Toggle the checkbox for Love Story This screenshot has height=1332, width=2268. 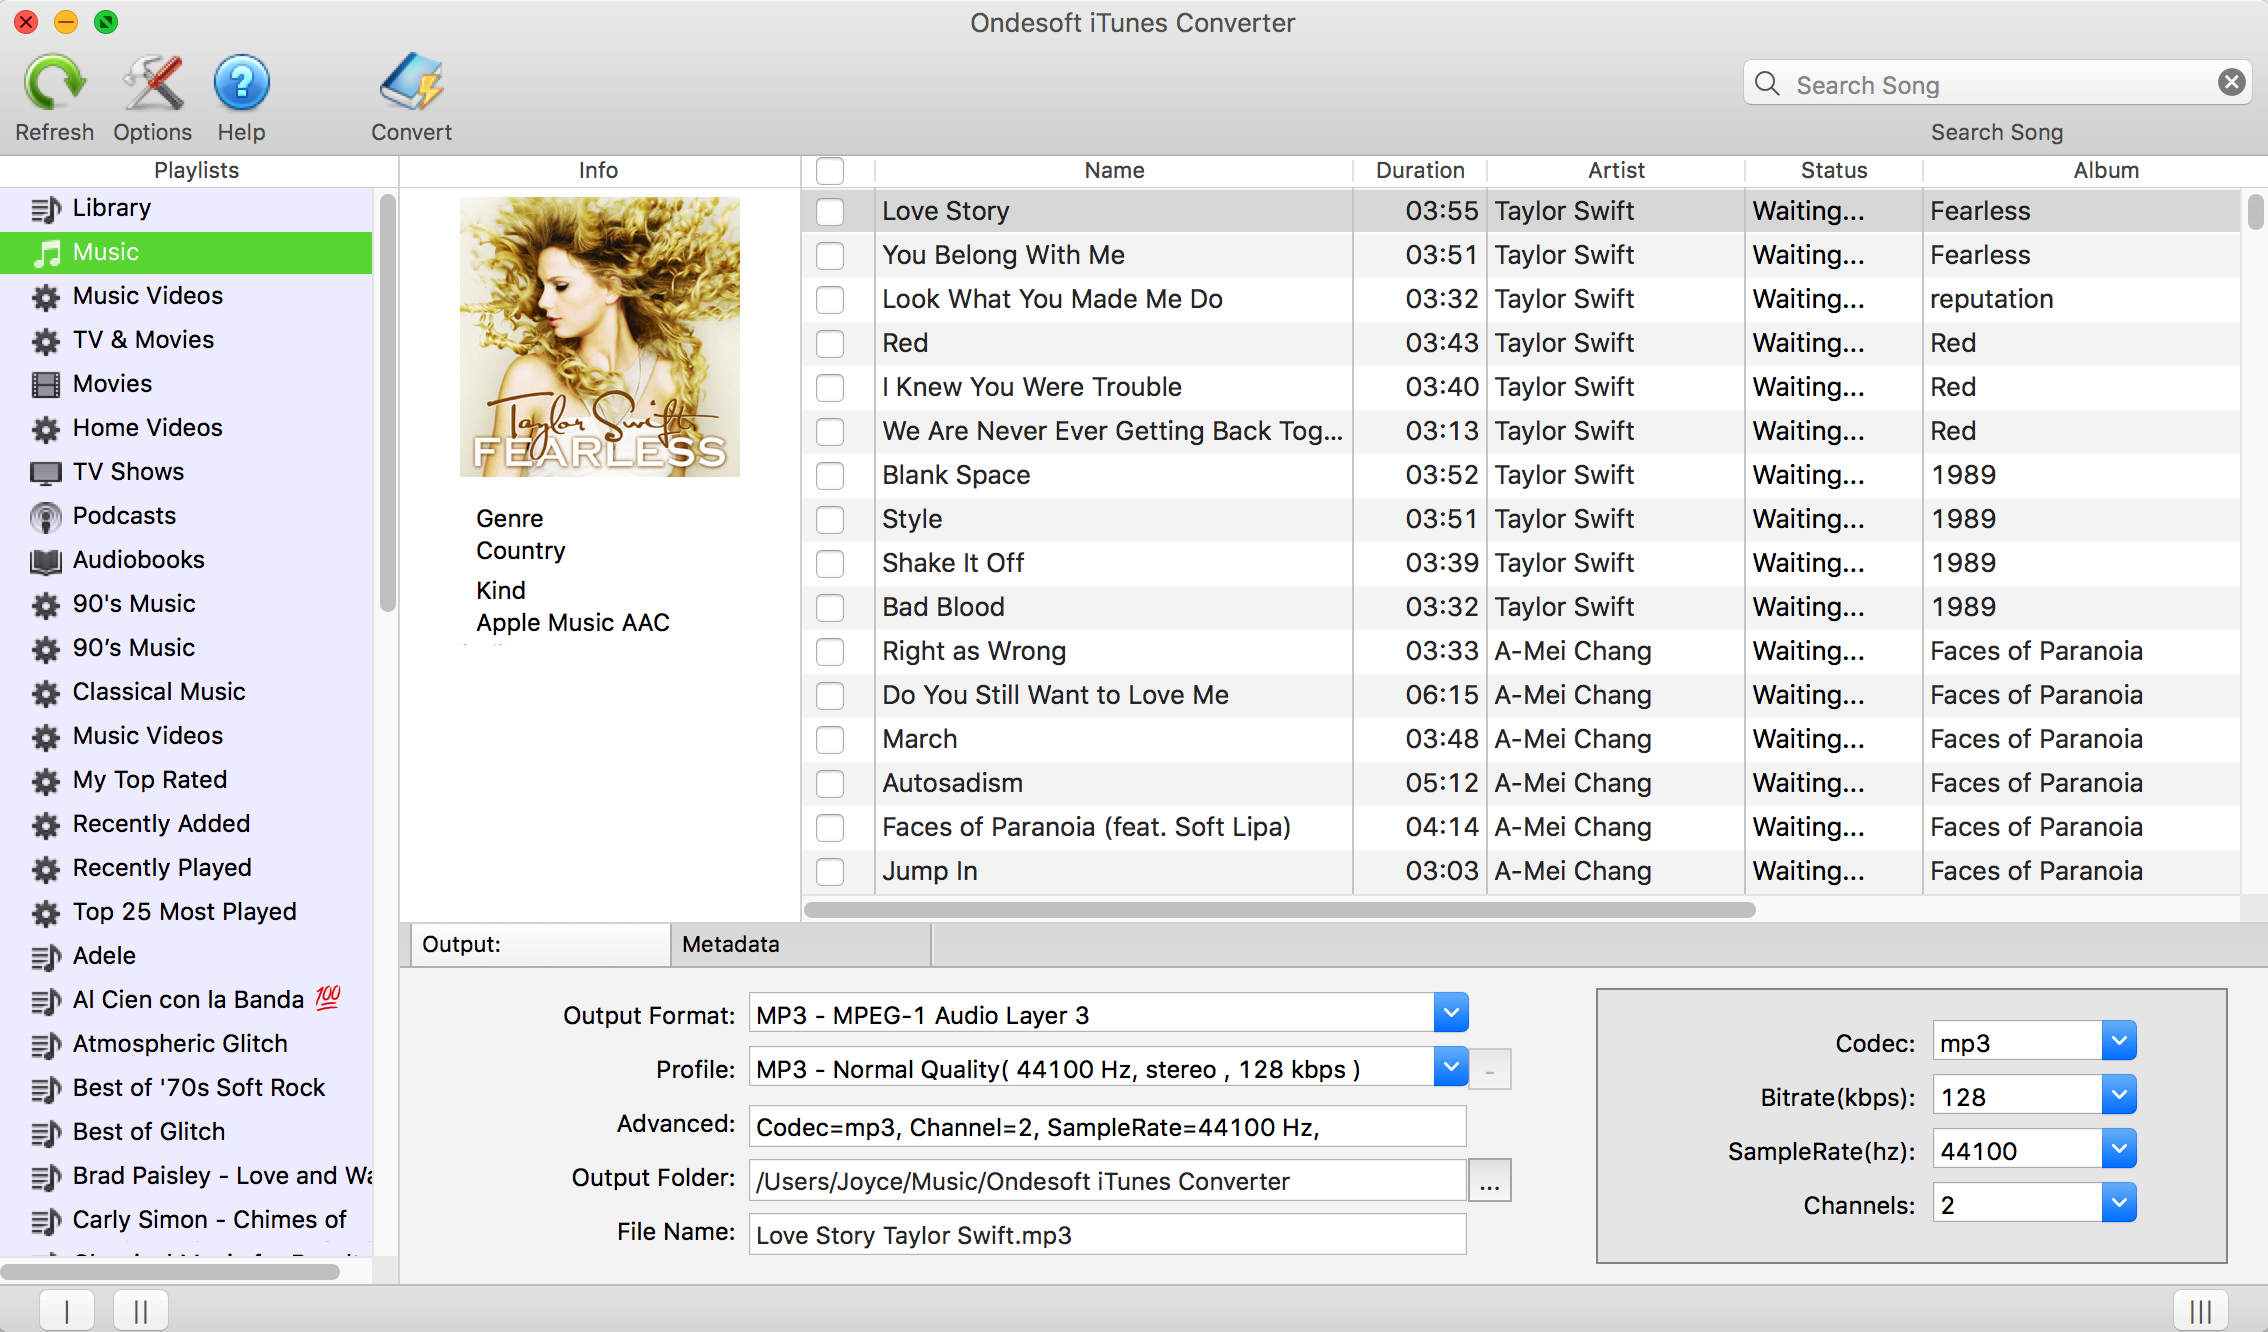[830, 209]
